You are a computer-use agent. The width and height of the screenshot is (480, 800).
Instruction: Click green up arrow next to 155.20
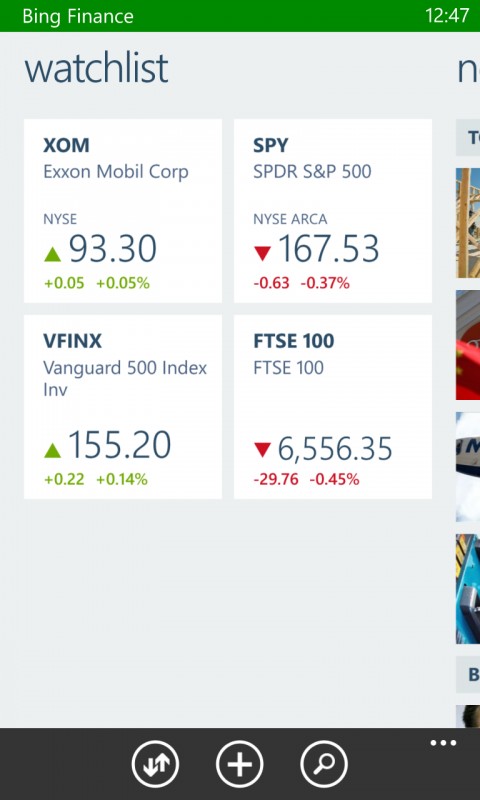coord(53,450)
